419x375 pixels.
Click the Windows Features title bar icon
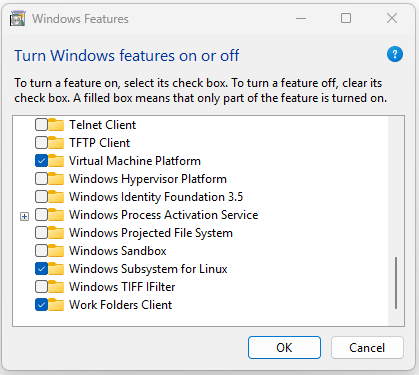click(x=17, y=18)
